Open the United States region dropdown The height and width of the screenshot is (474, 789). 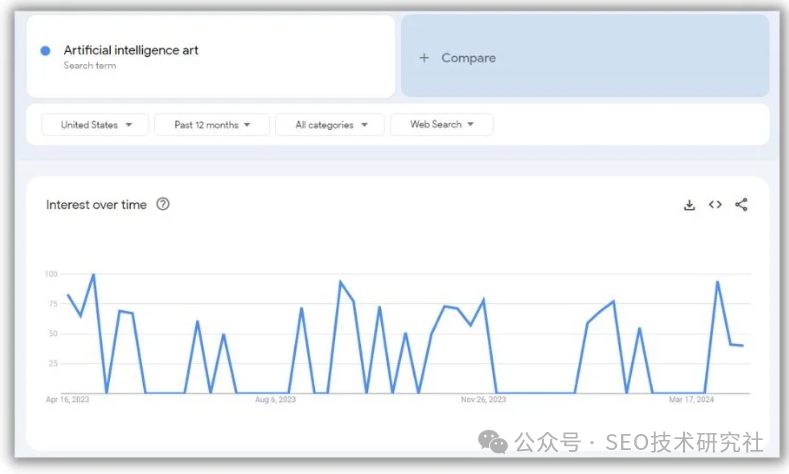[x=96, y=125]
